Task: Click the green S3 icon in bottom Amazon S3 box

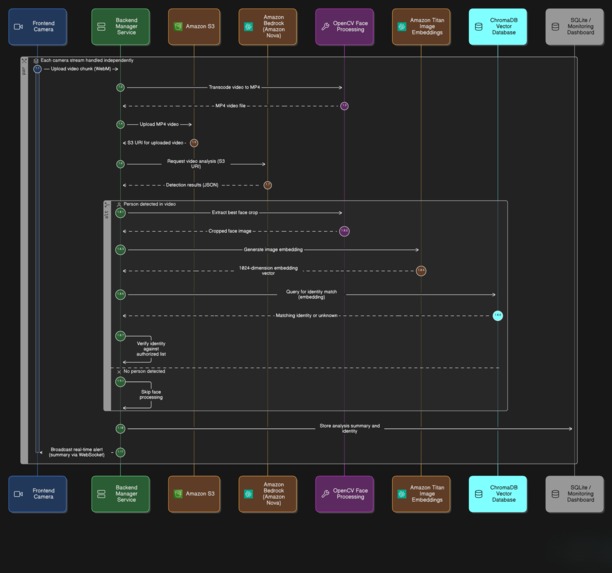Action: (x=178, y=494)
